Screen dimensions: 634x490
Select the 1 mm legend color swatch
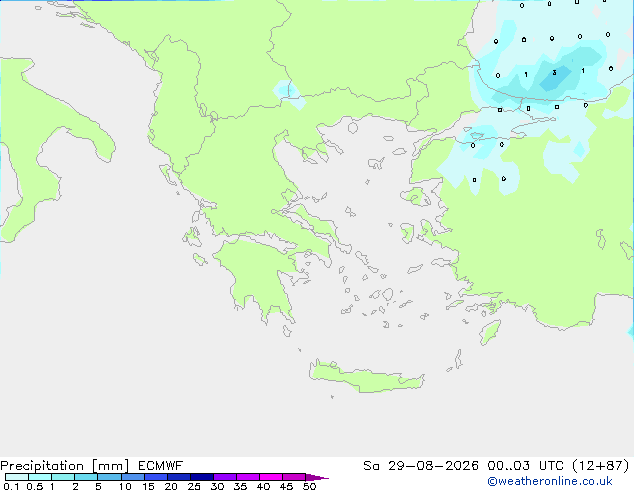63,477
